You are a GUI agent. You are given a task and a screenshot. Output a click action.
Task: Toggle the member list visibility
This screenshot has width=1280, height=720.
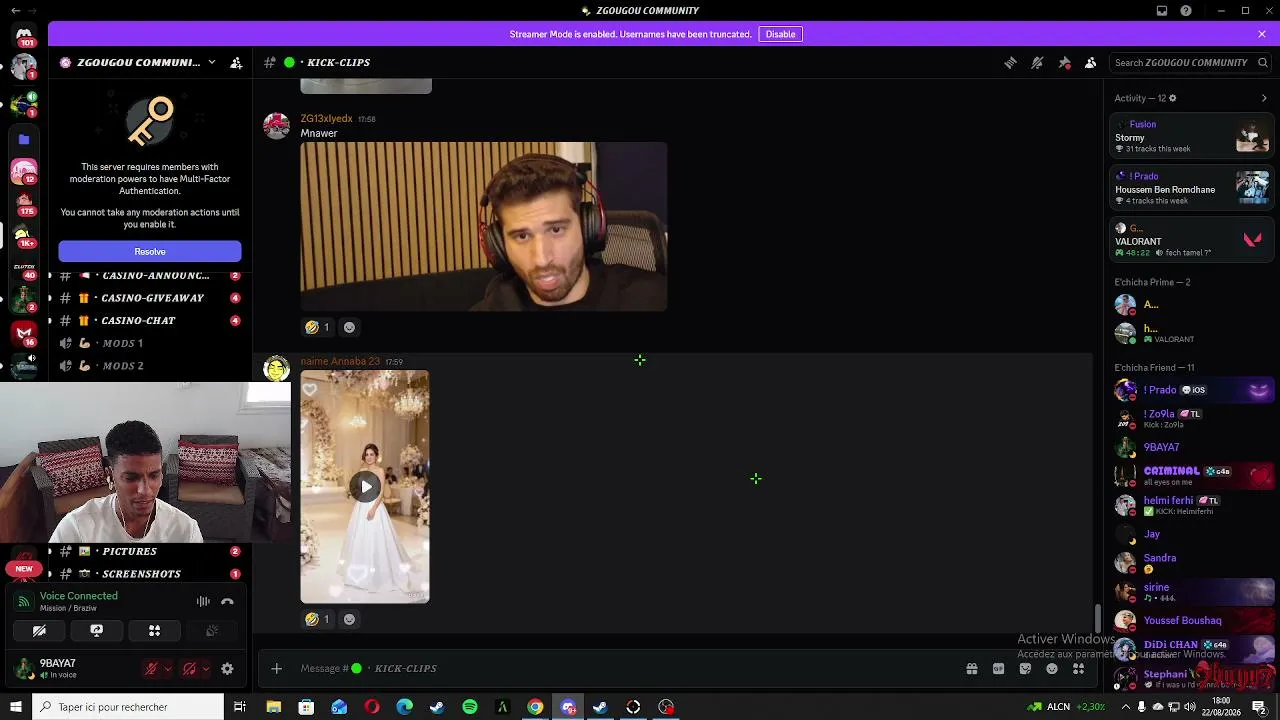pos(1091,62)
